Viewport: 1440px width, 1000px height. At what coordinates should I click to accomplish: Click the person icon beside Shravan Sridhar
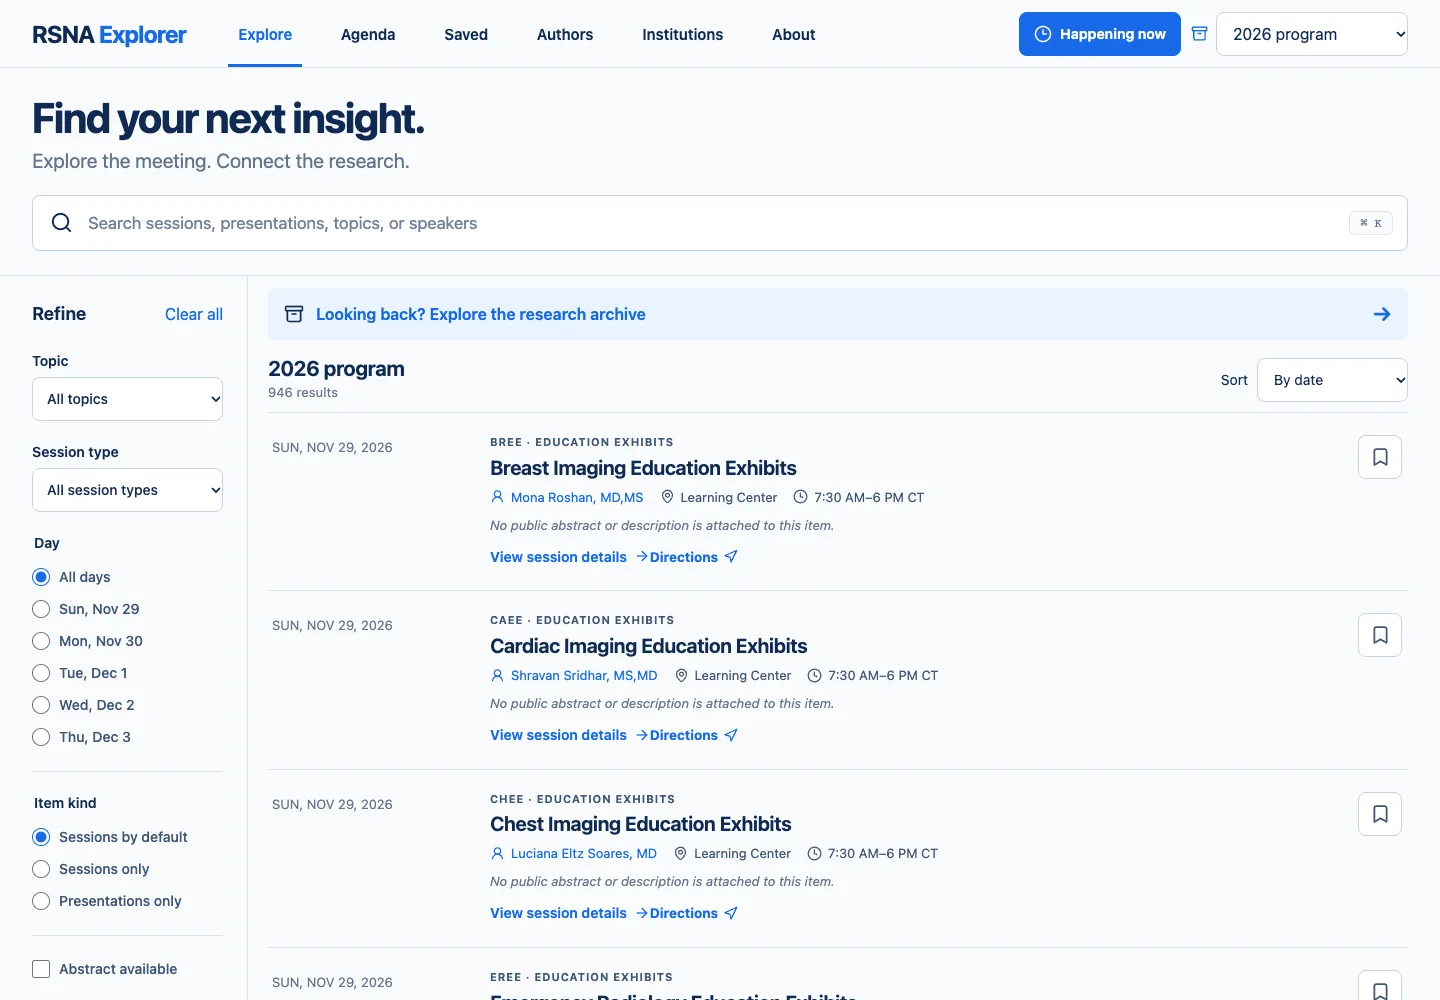(497, 675)
